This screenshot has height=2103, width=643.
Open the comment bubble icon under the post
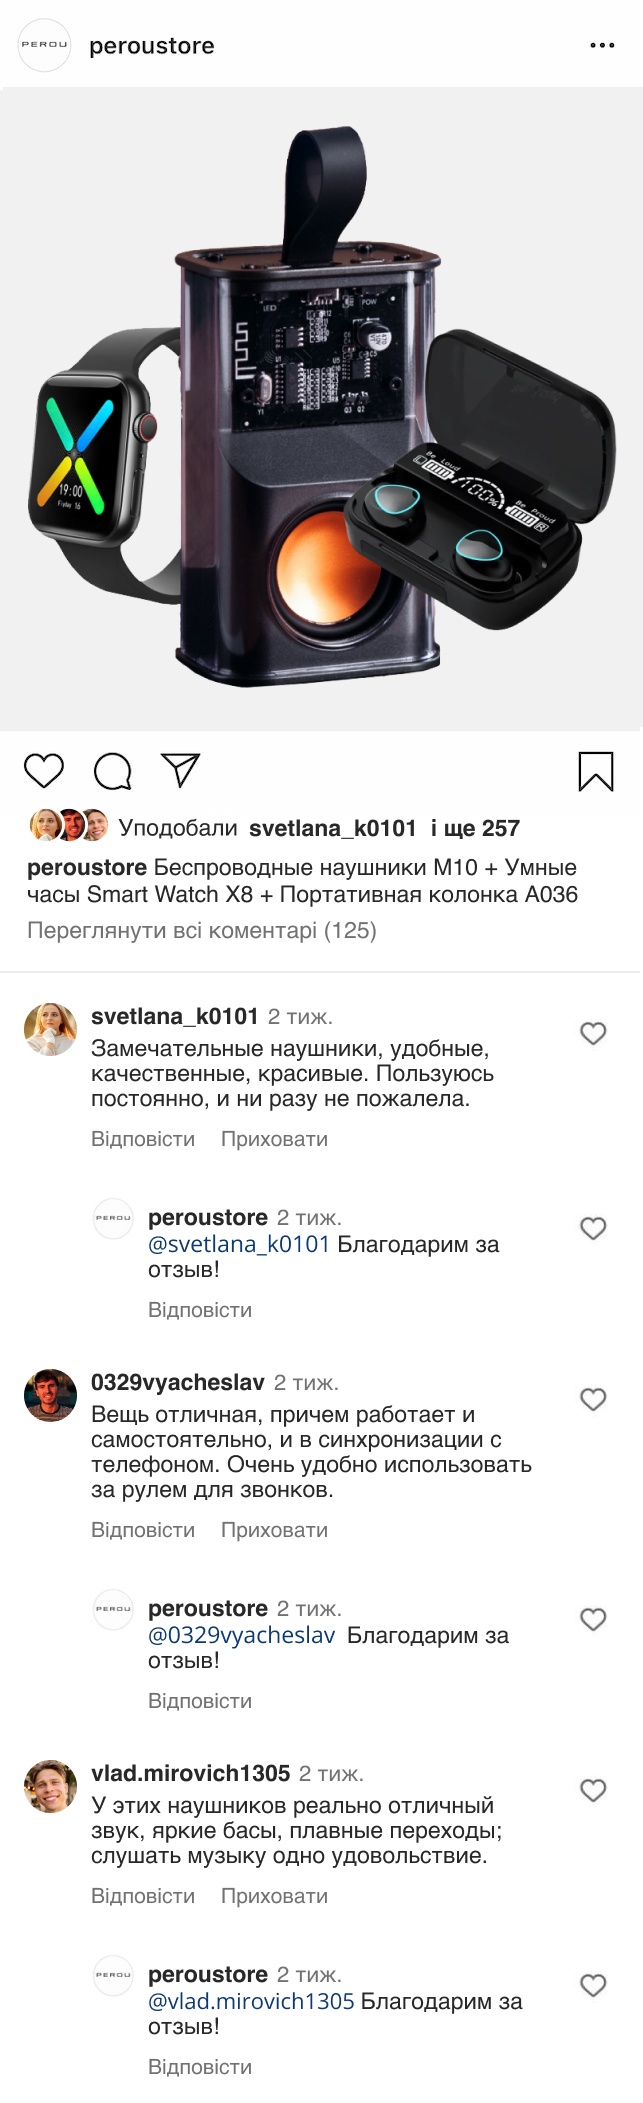coord(113,771)
